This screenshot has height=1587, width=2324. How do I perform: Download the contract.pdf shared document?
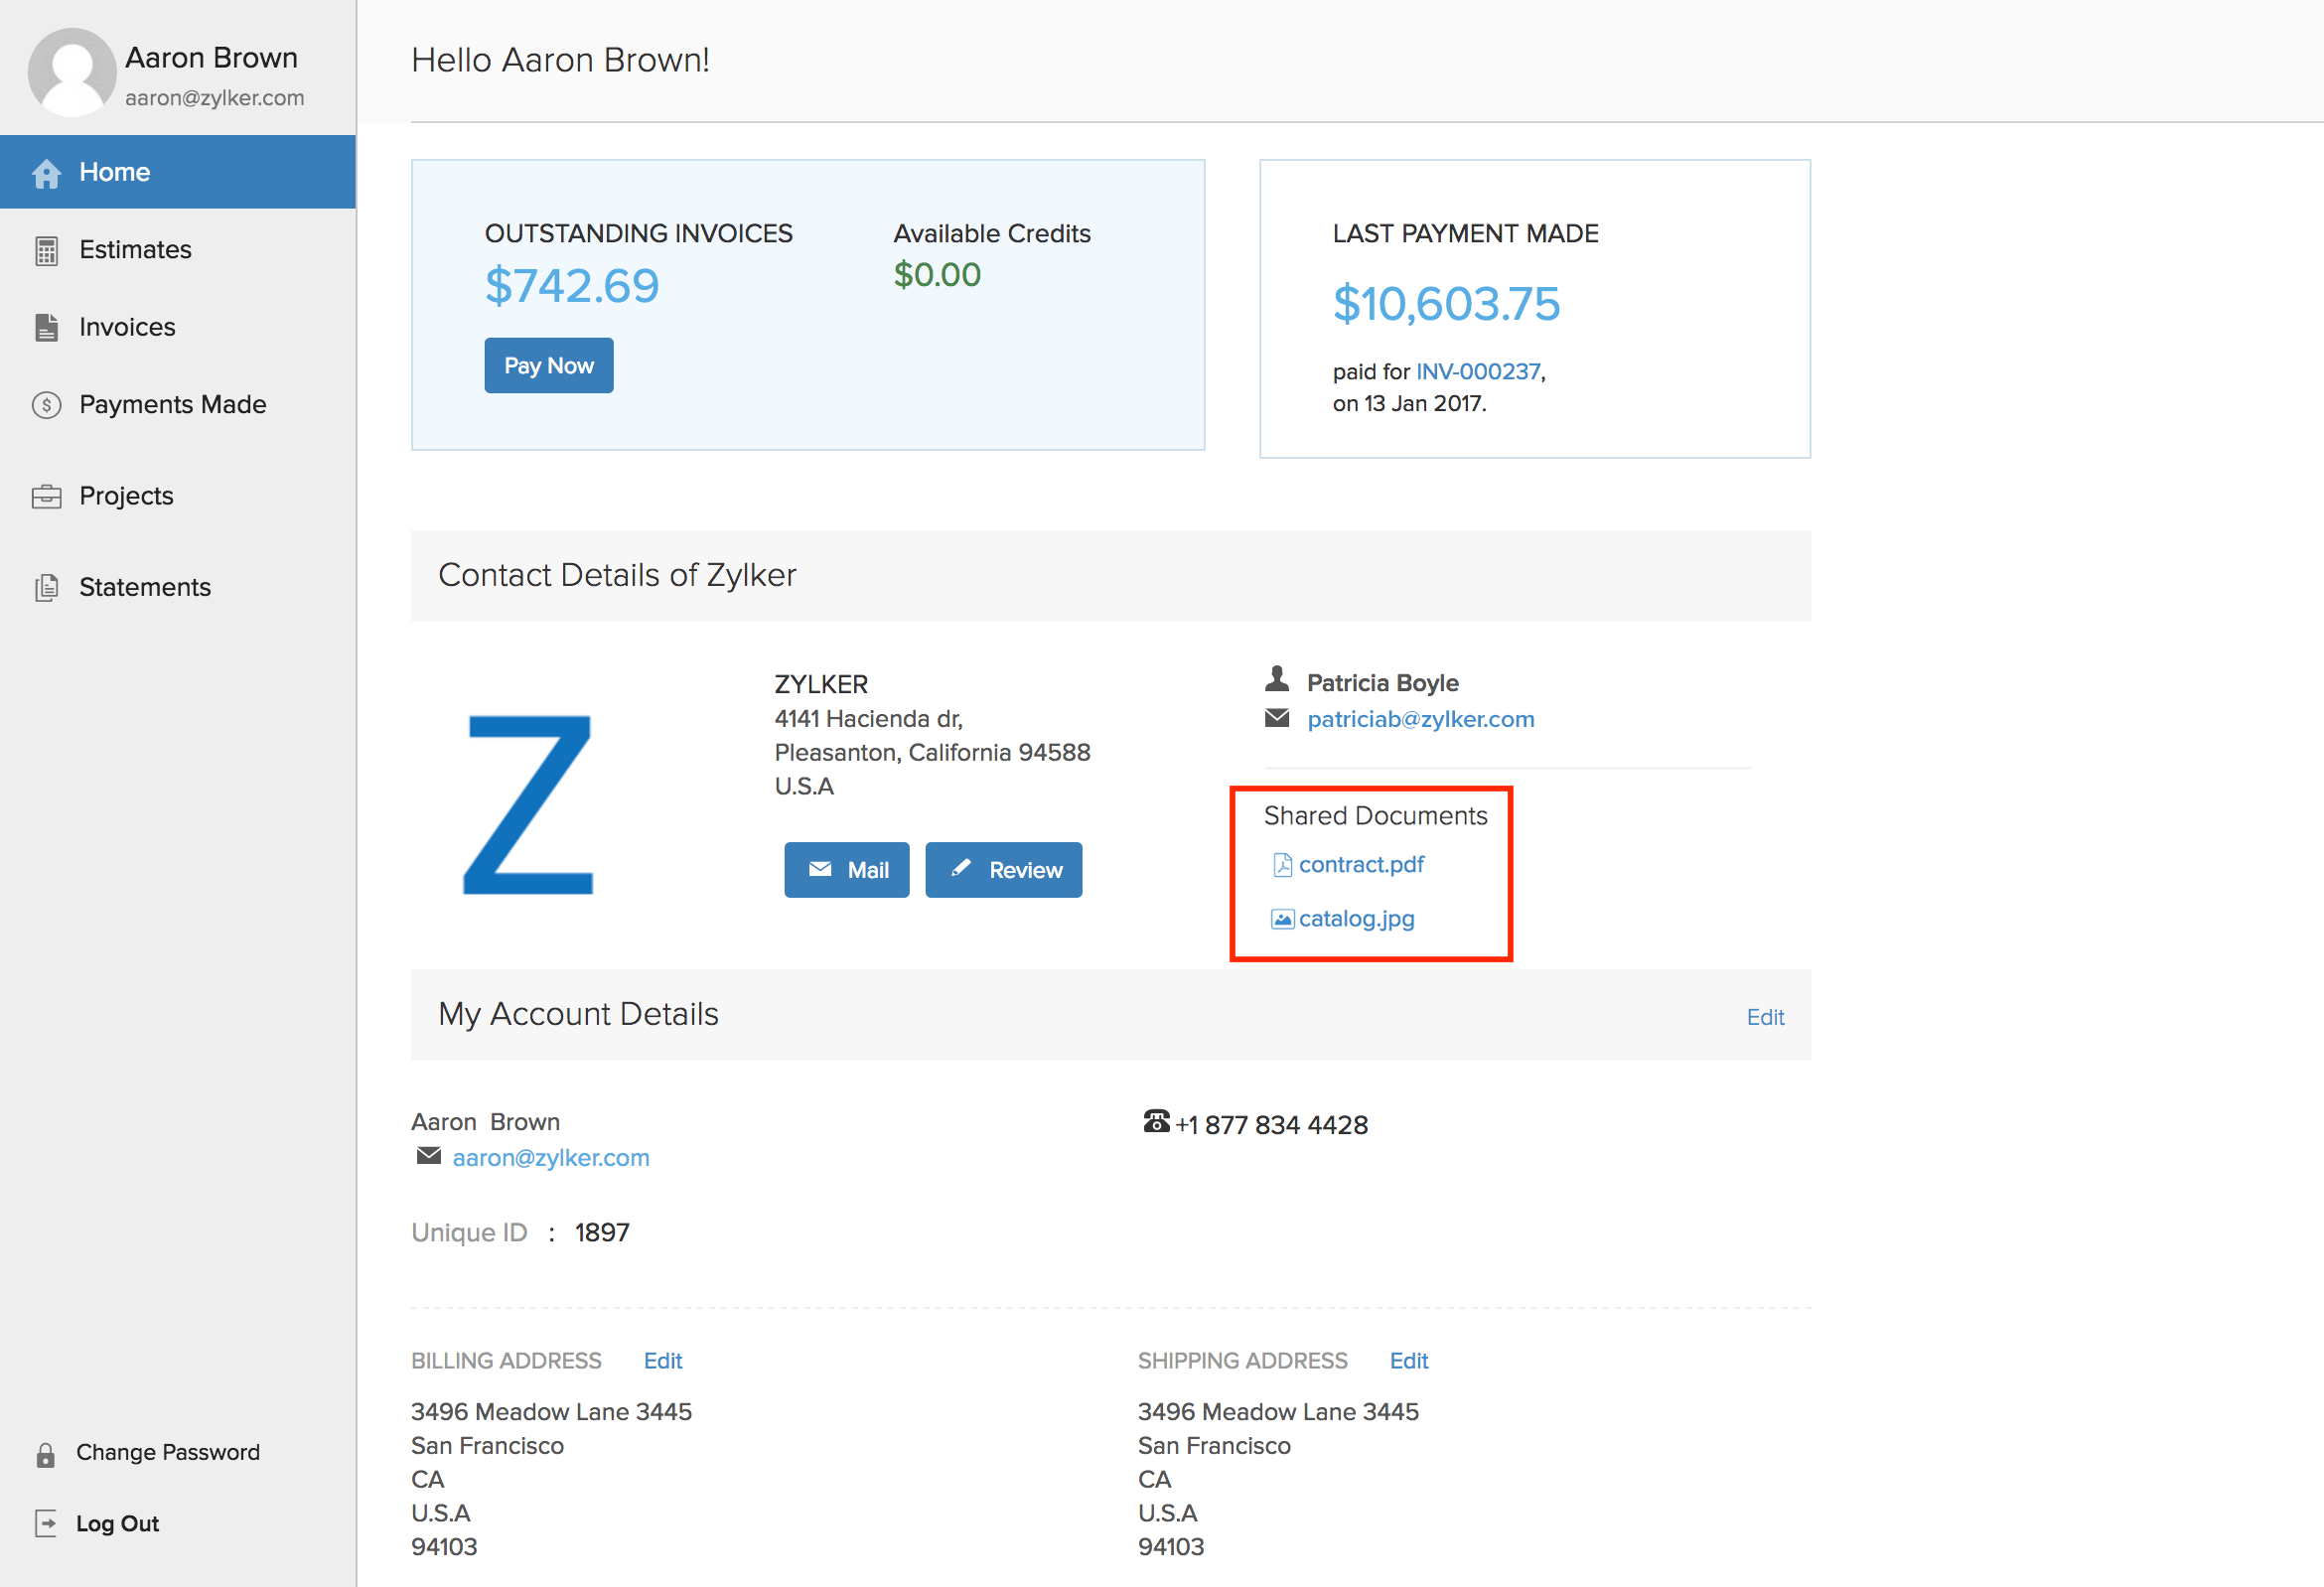coord(1362,864)
